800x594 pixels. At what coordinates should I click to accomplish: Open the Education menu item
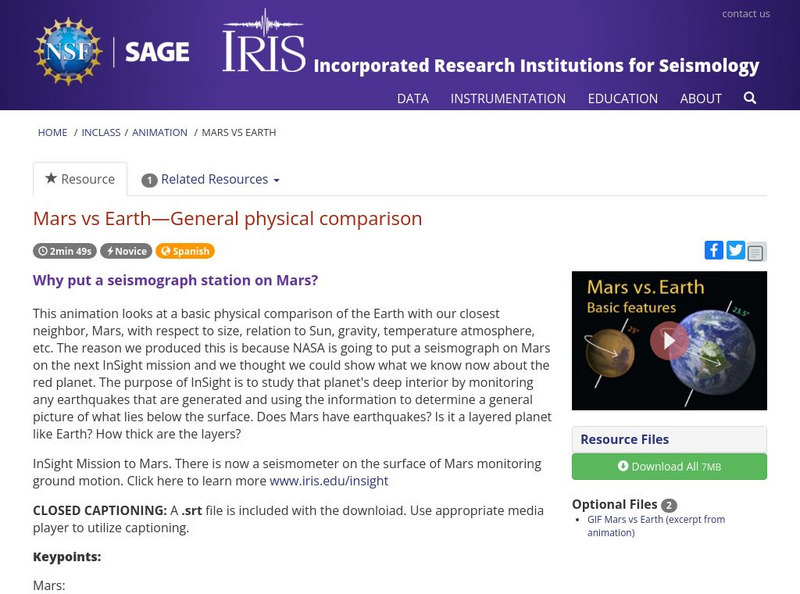click(624, 99)
